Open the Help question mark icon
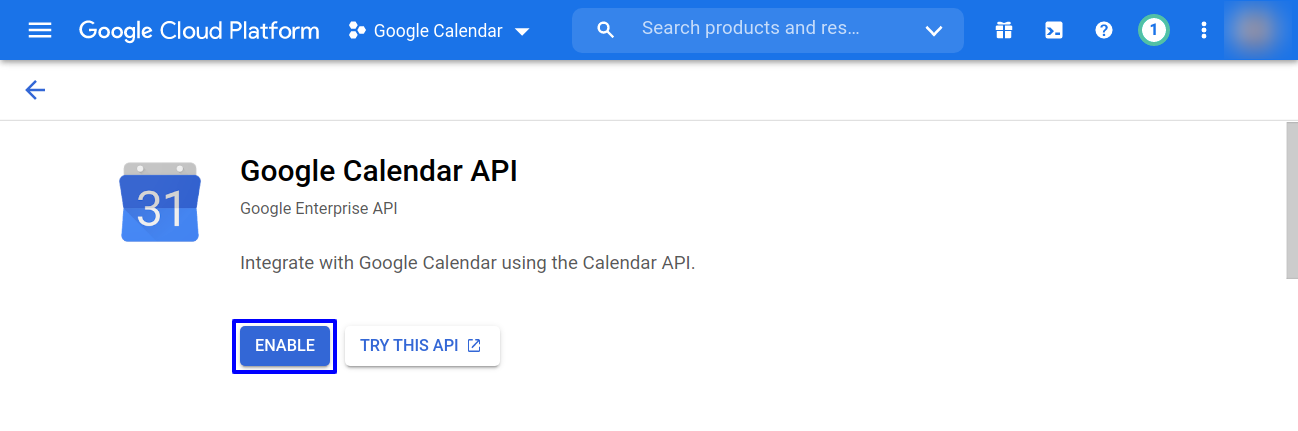The image size is (1298, 431). coord(1104,31)
